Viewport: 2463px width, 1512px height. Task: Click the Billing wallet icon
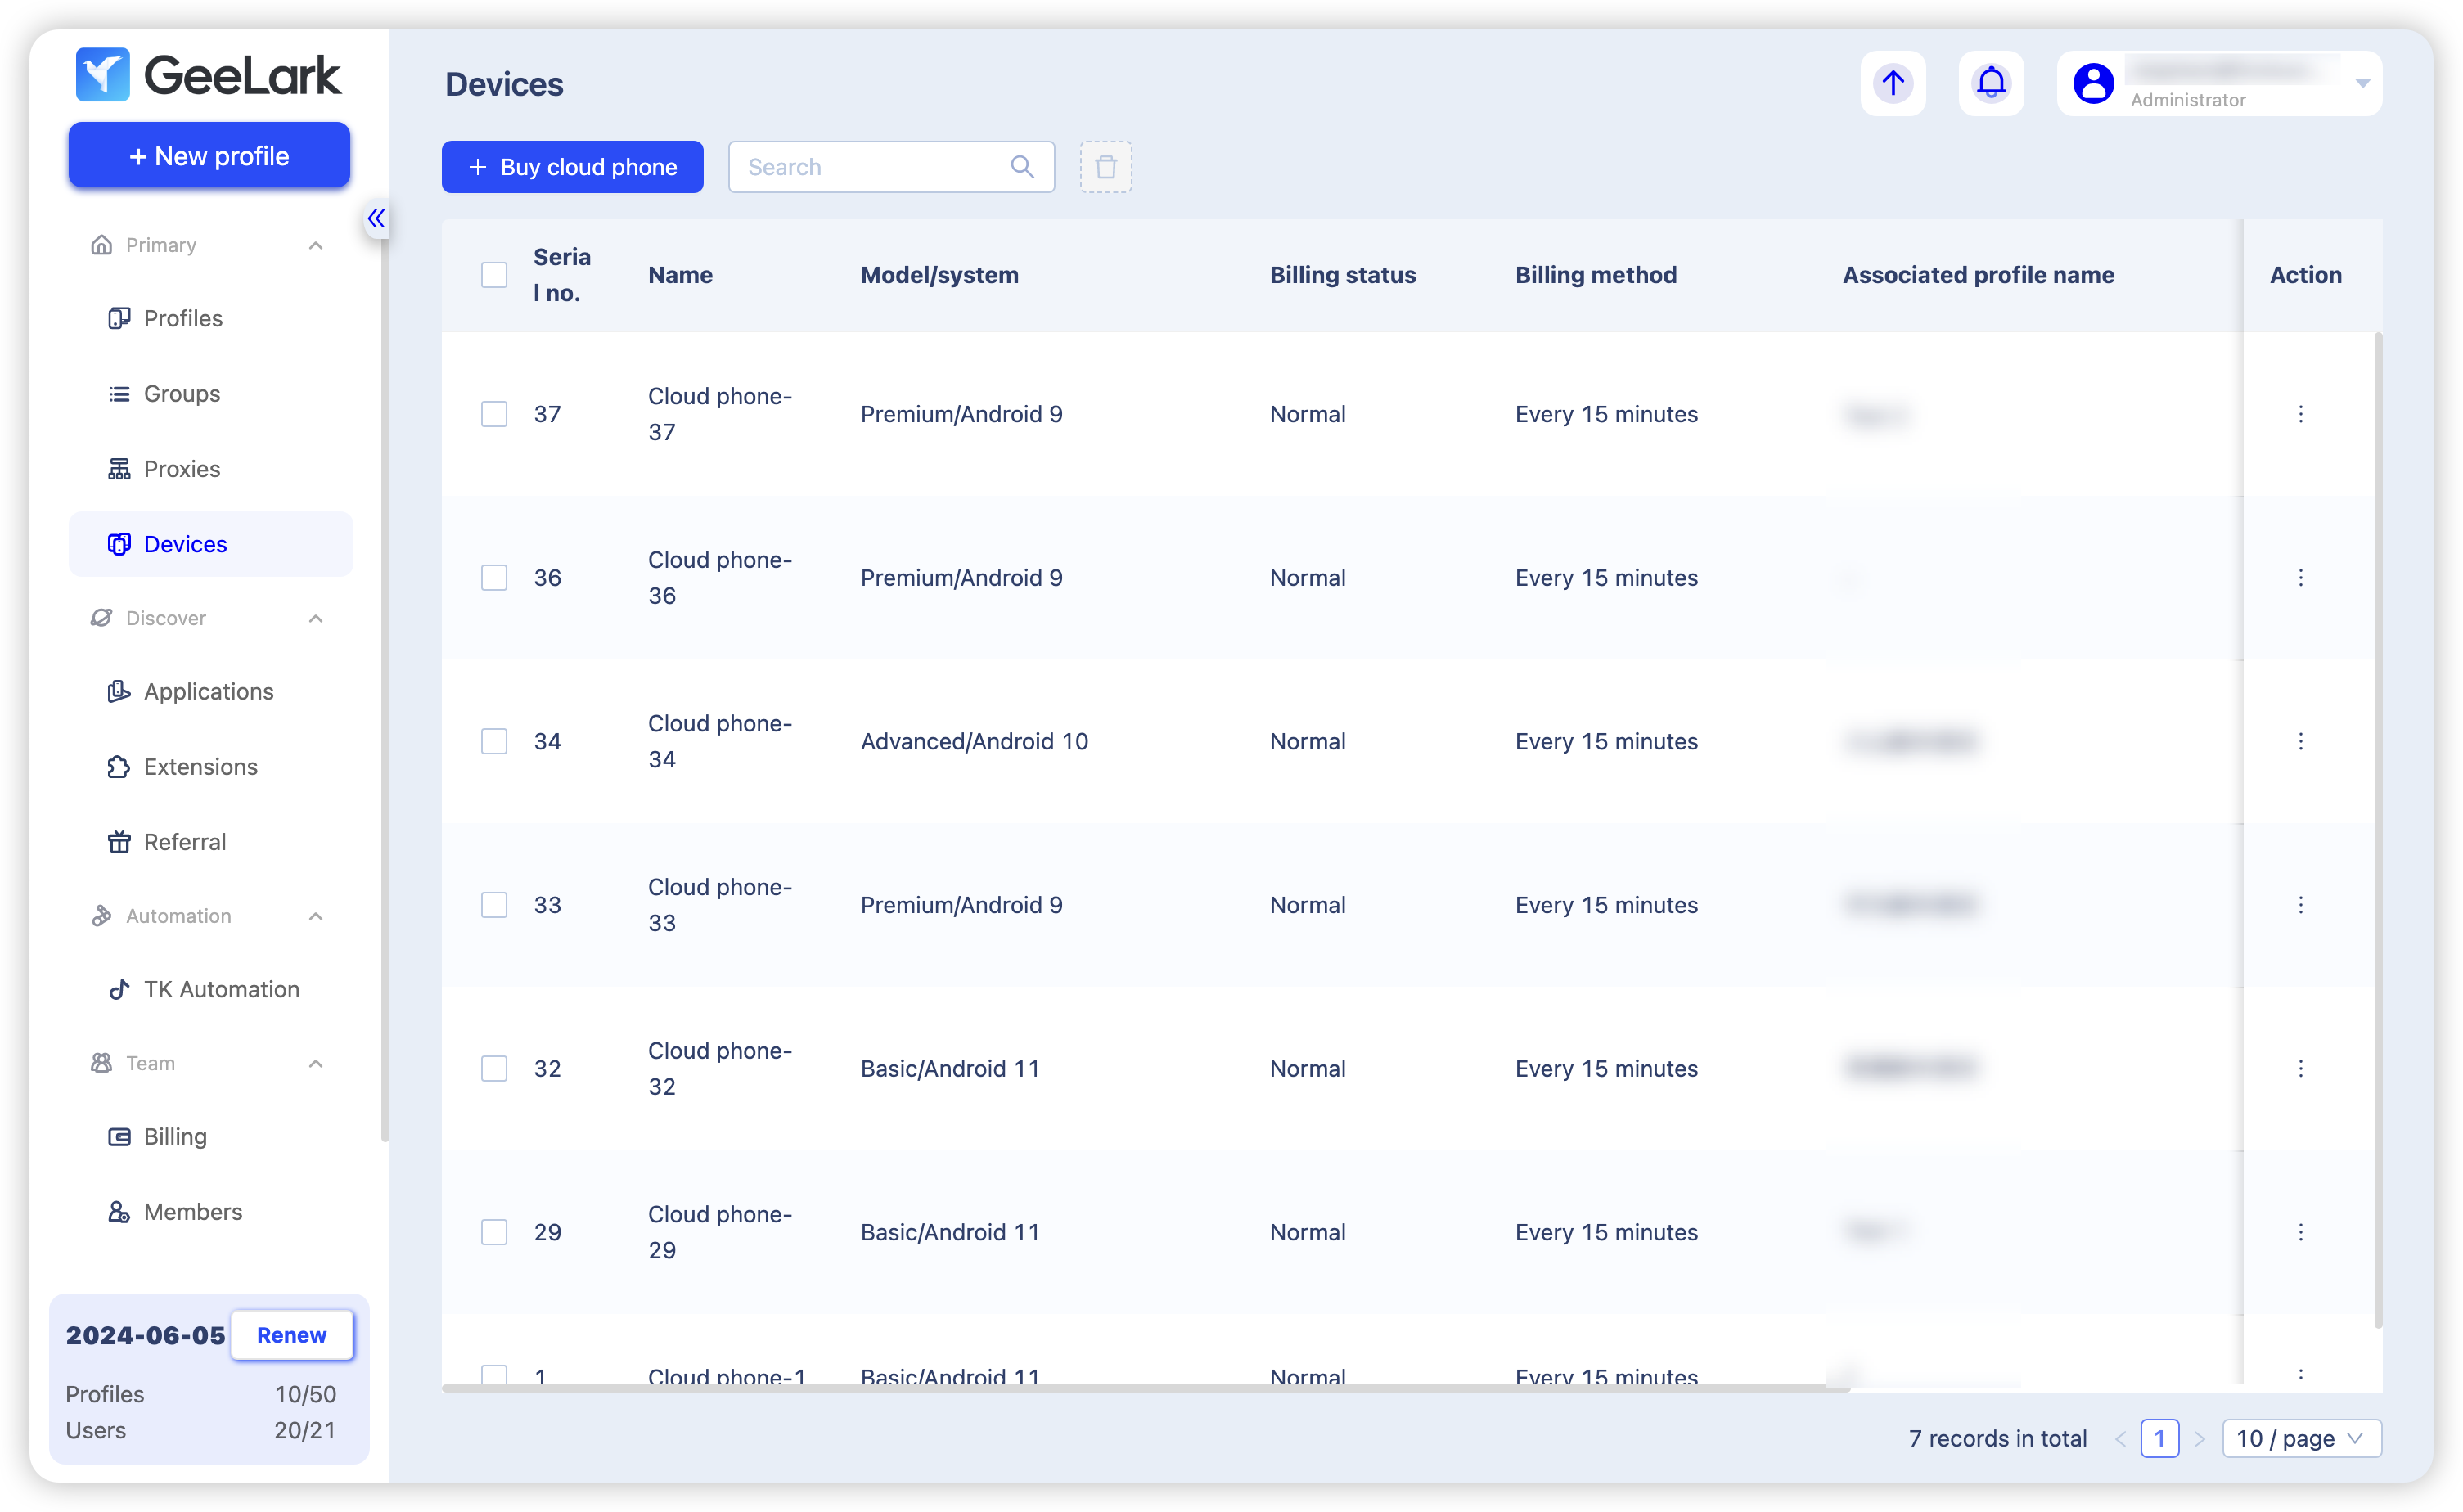[119, 1137]
